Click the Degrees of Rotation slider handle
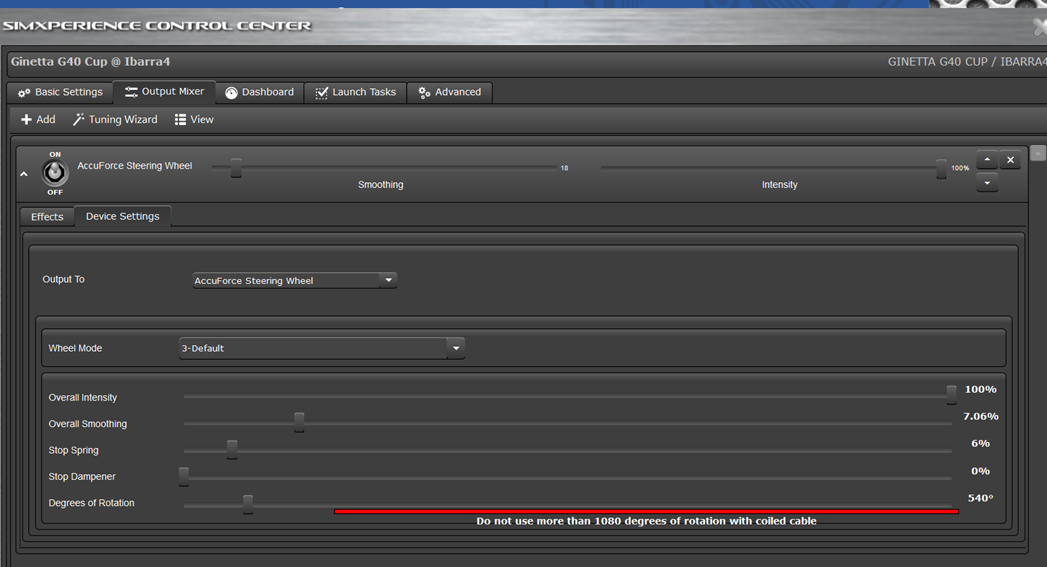Viewport: 1047px width, 567px height. (x=248, y=504)
